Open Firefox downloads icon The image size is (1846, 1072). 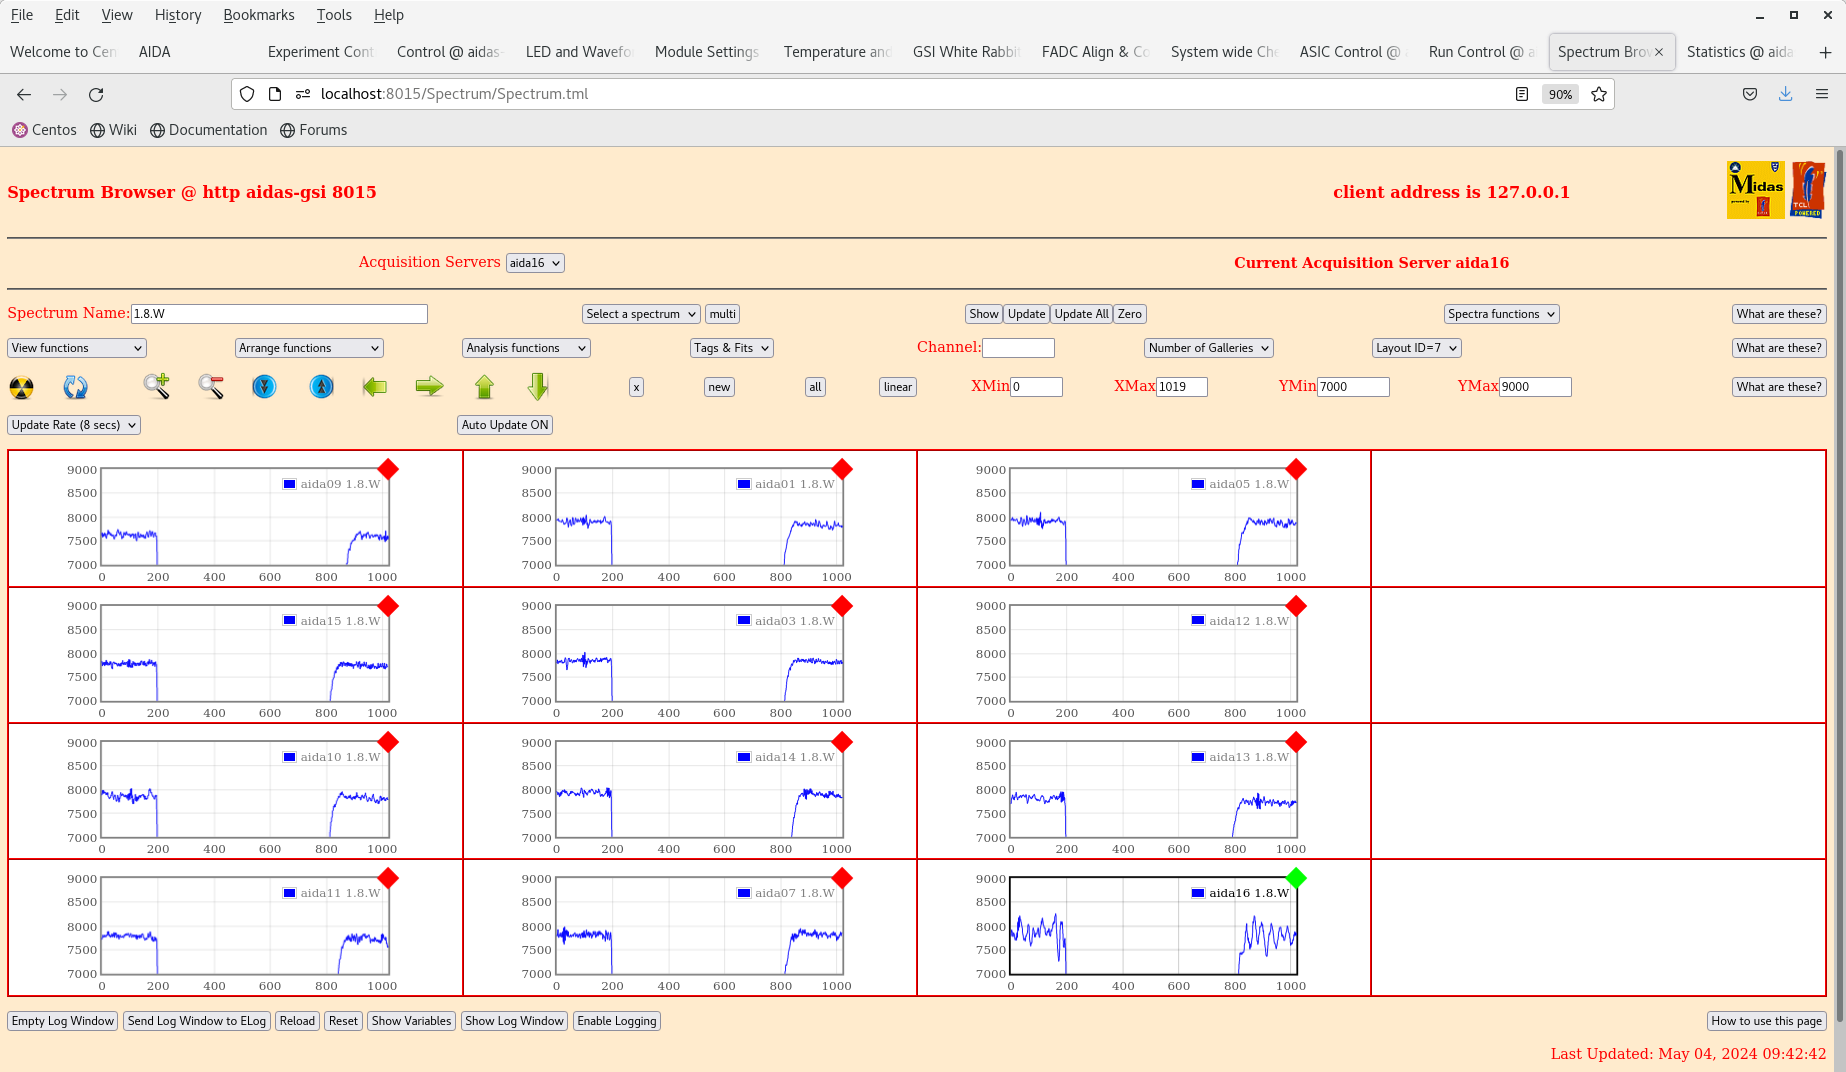1785,94
